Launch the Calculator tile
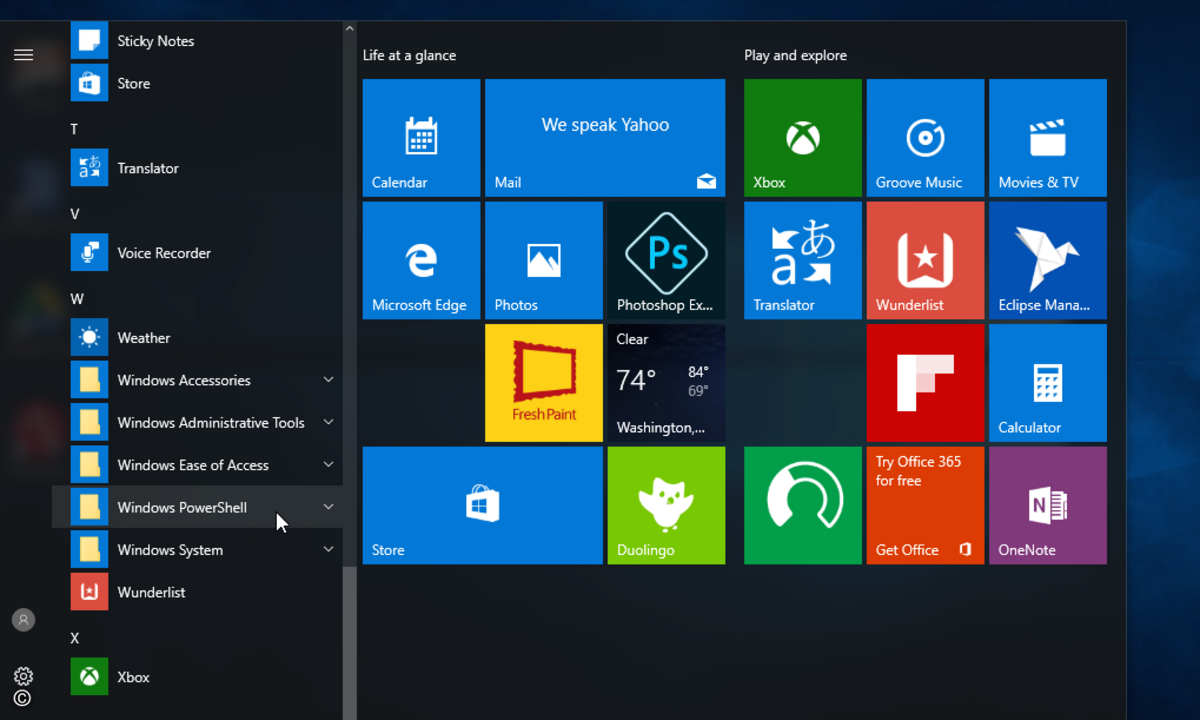The height and width of the screenshot is (720, 1200). [1048, 383]
